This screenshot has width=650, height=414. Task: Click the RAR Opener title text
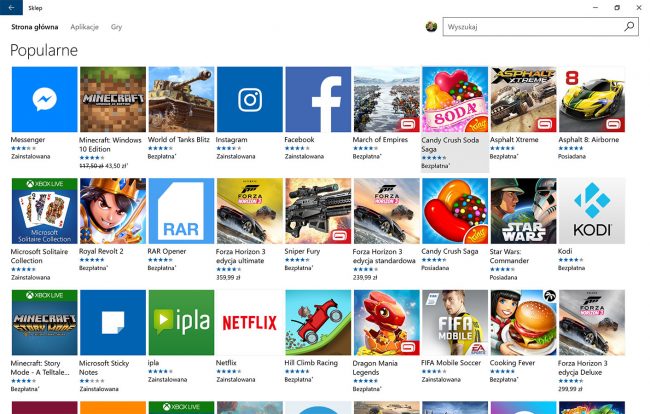[167, 251]
